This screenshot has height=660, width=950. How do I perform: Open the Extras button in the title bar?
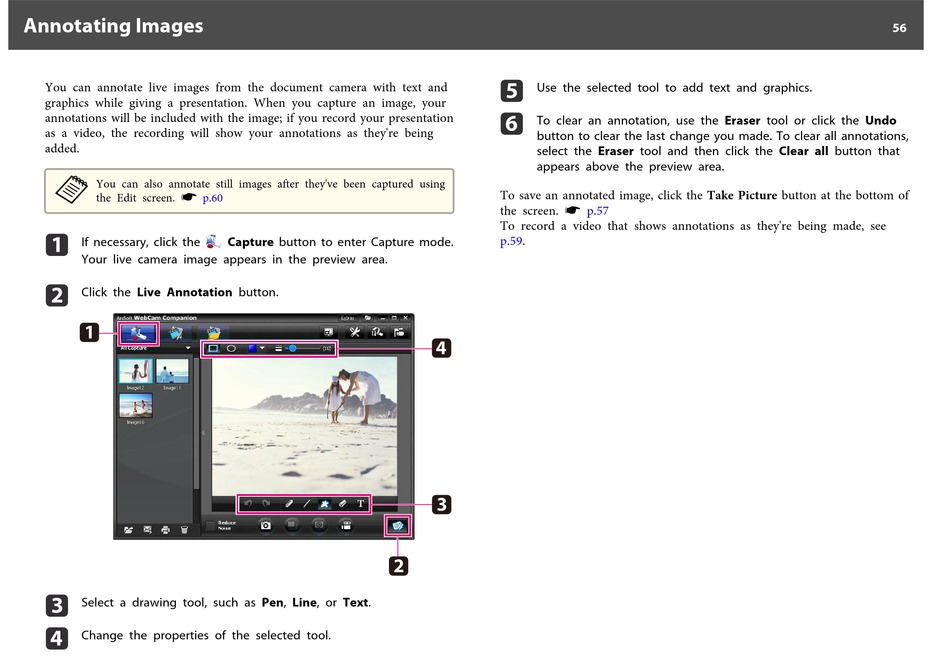[347, 318]
